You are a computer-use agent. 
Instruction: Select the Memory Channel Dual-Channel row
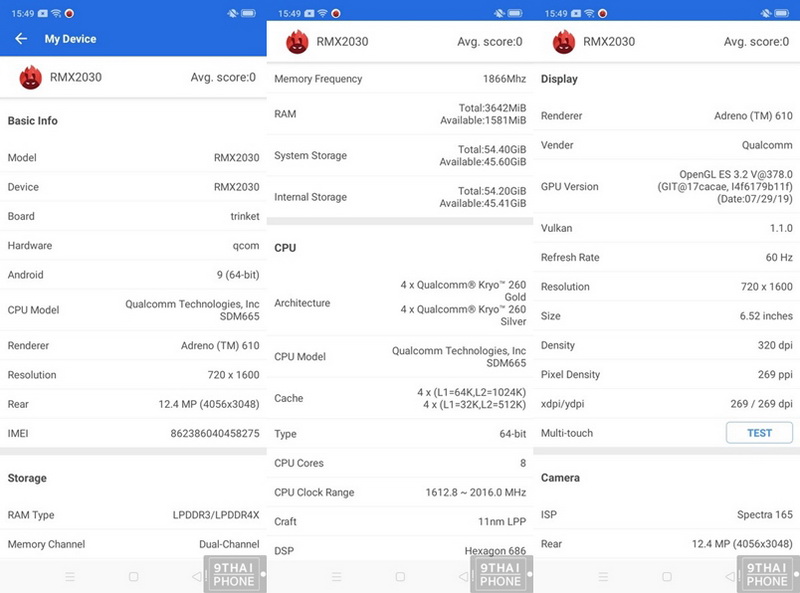pos(133,544)
